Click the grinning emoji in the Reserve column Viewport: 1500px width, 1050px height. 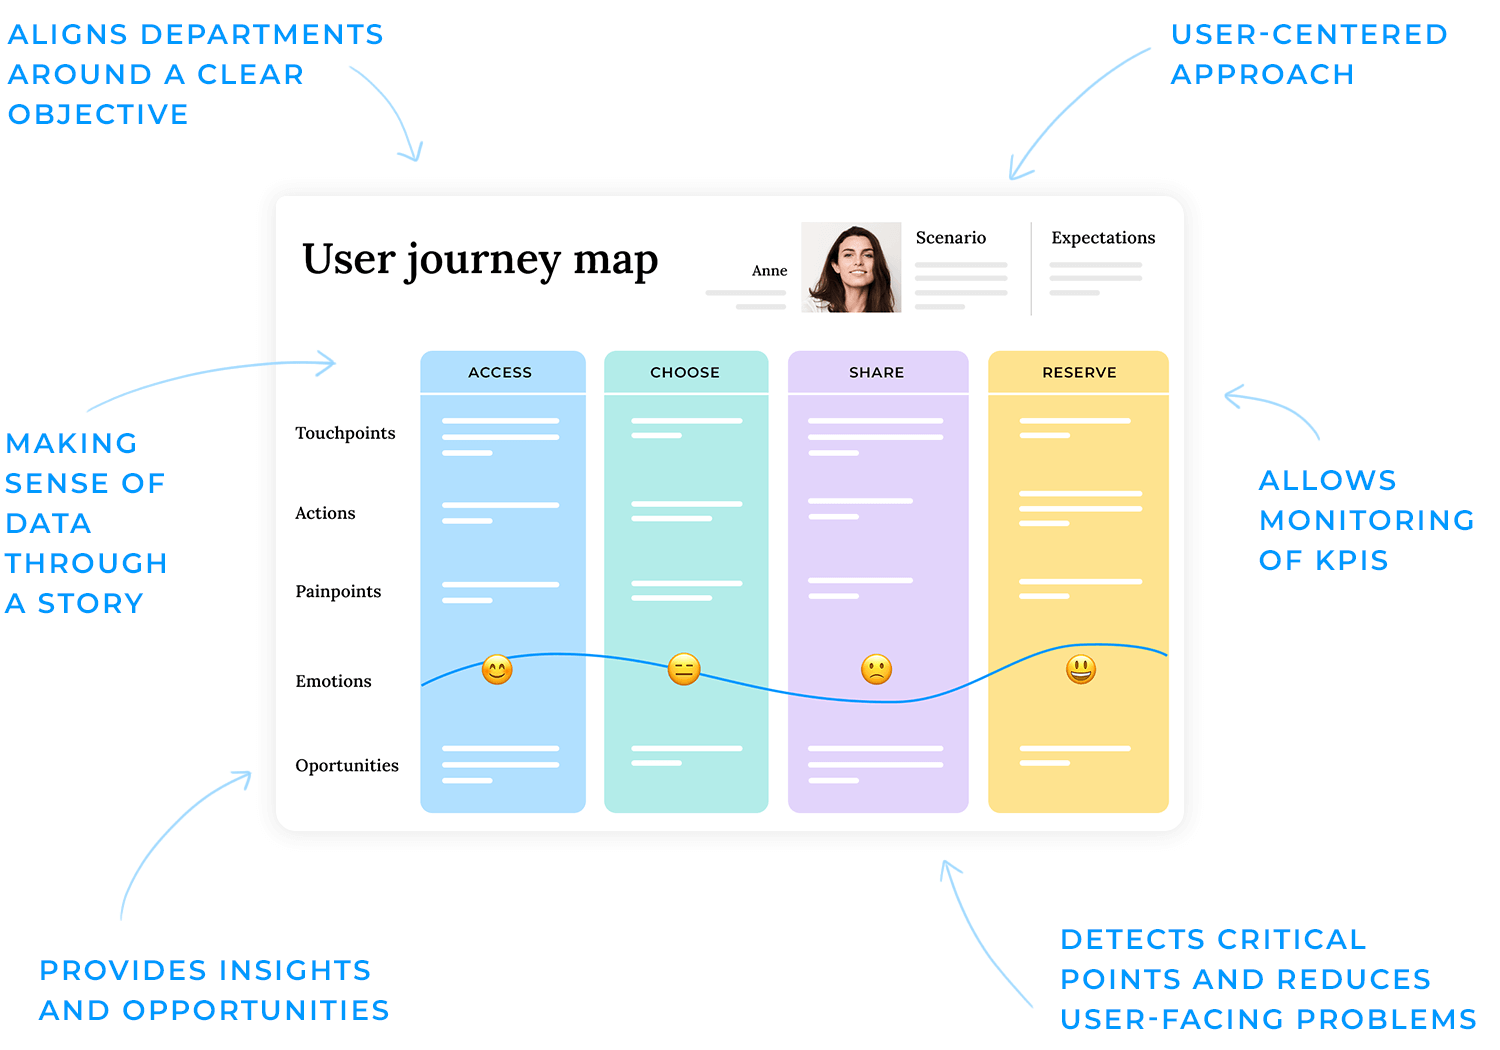point(1081,669)
